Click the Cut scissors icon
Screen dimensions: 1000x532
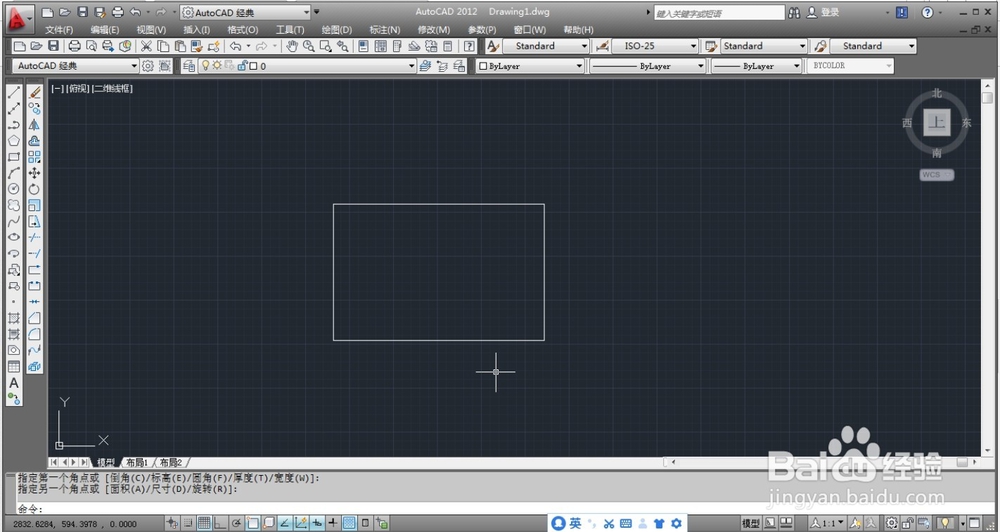point(146,46)
